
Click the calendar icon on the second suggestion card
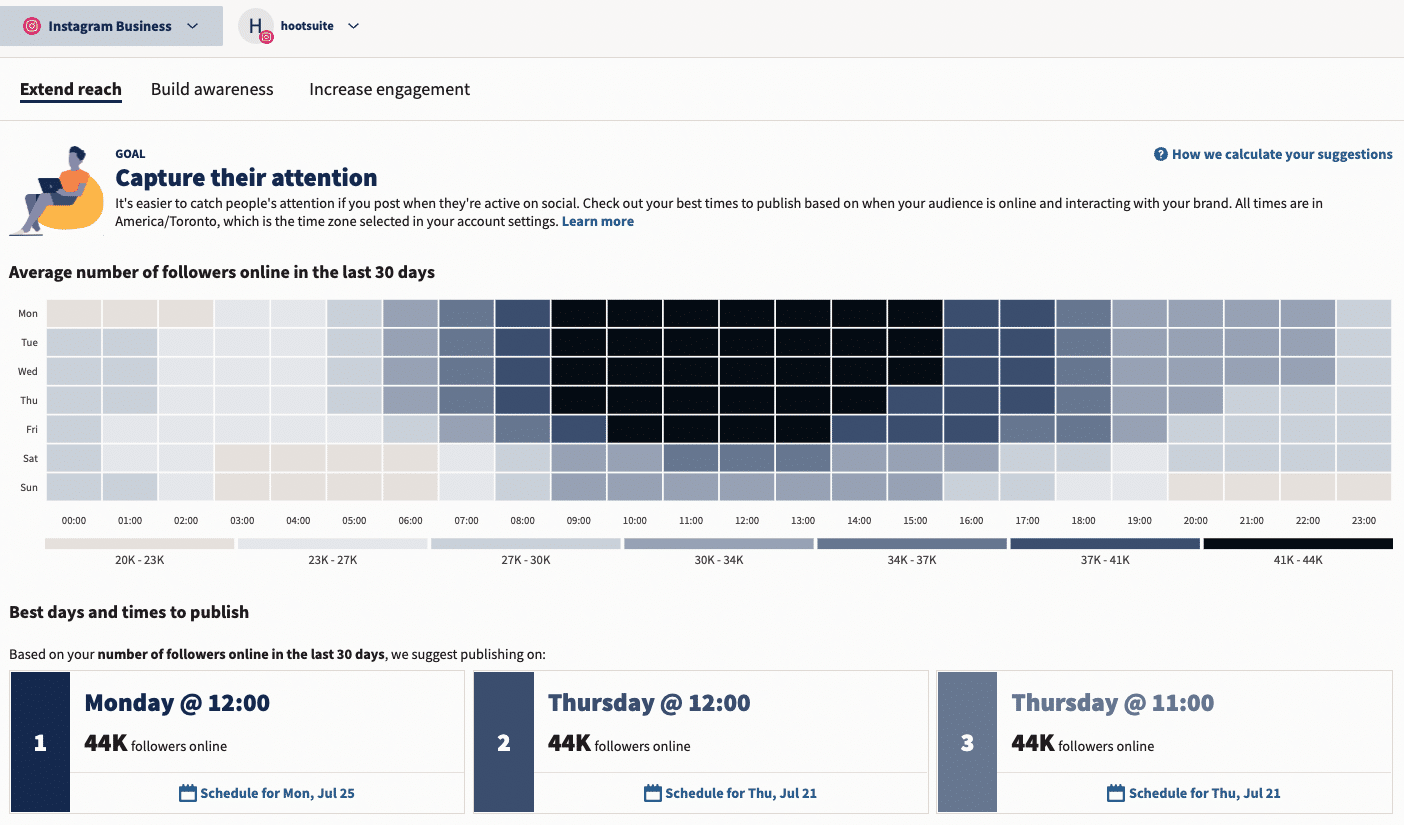655,792
